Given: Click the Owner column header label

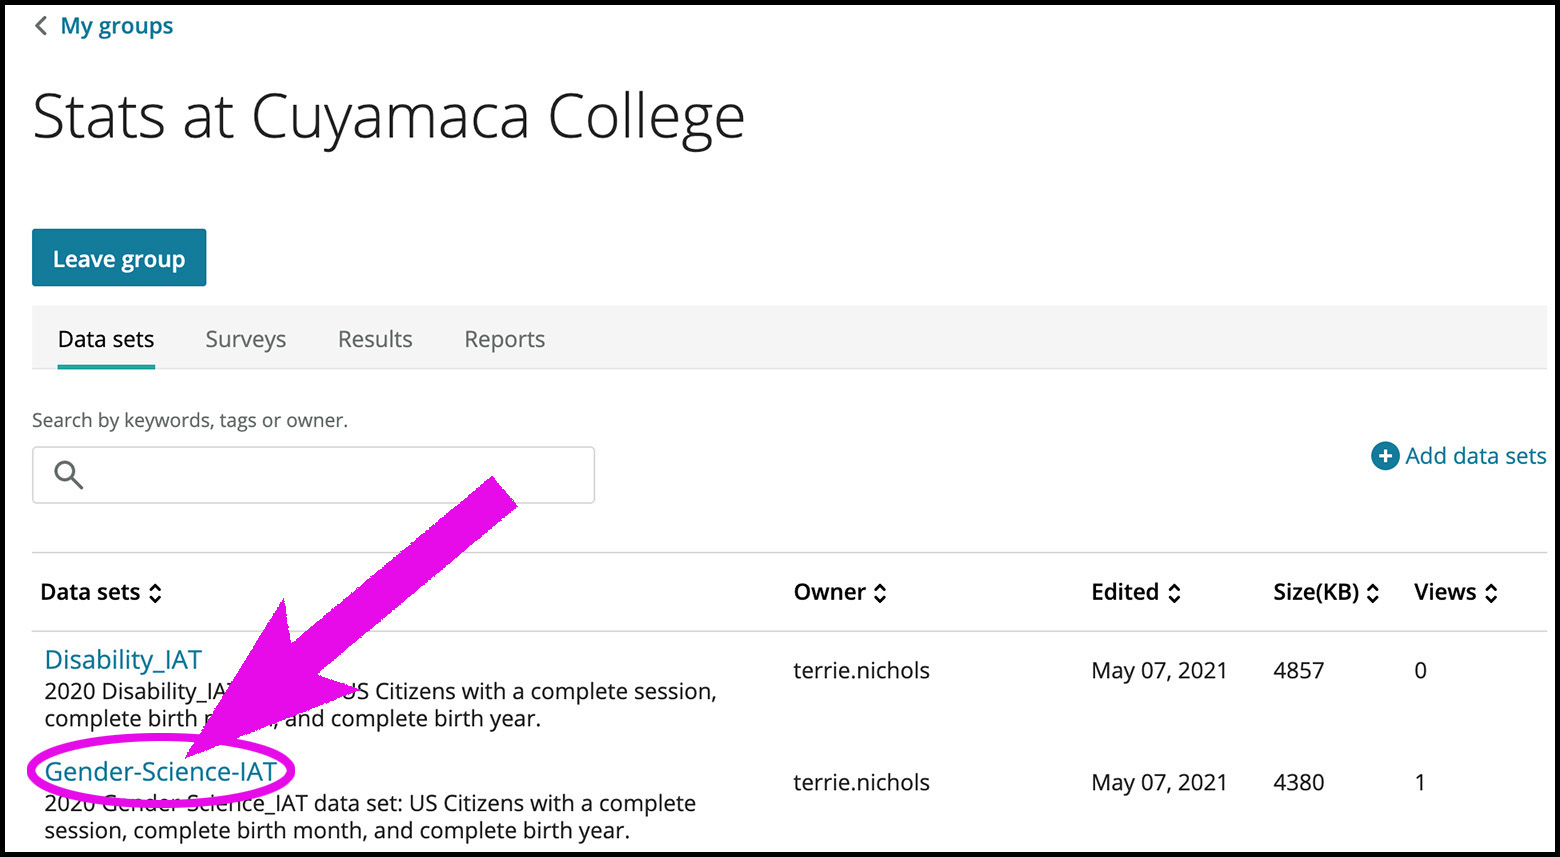Looking at the screenshot, I should [x=830, y=592].
